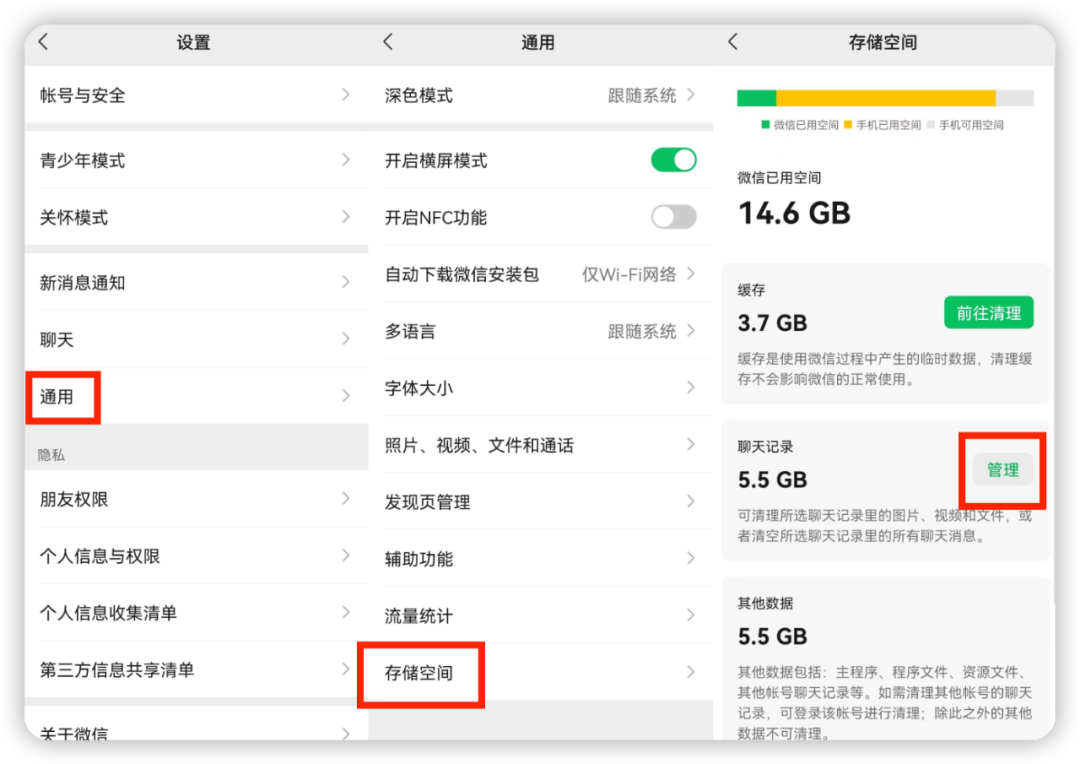Tap chevron on the 存储空间 row
This screenshot has width=1080, height=764.
[690, 672]
